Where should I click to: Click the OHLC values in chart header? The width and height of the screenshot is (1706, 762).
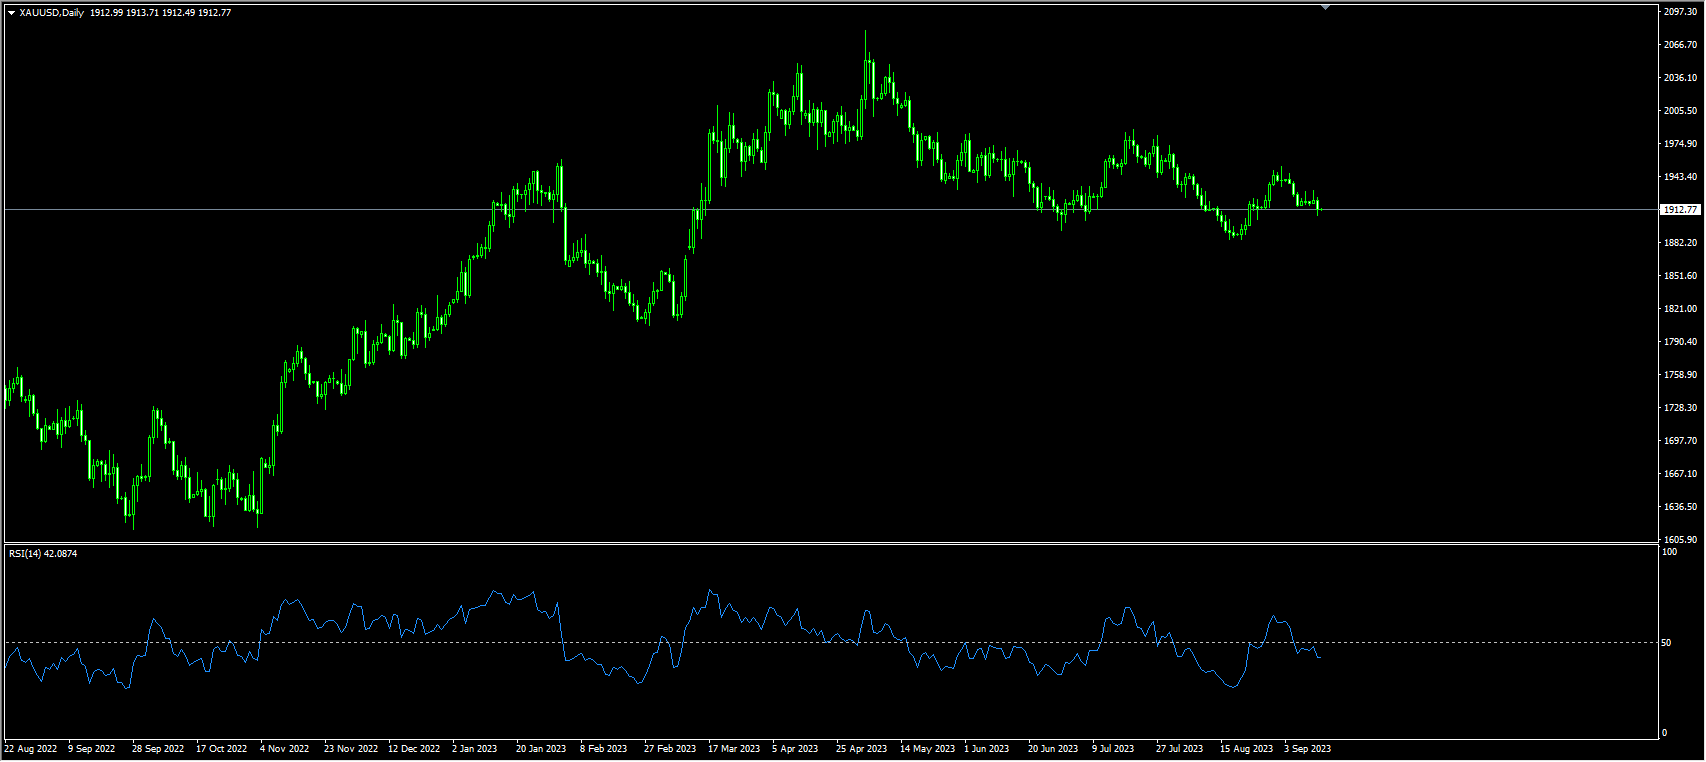point(160,13)
